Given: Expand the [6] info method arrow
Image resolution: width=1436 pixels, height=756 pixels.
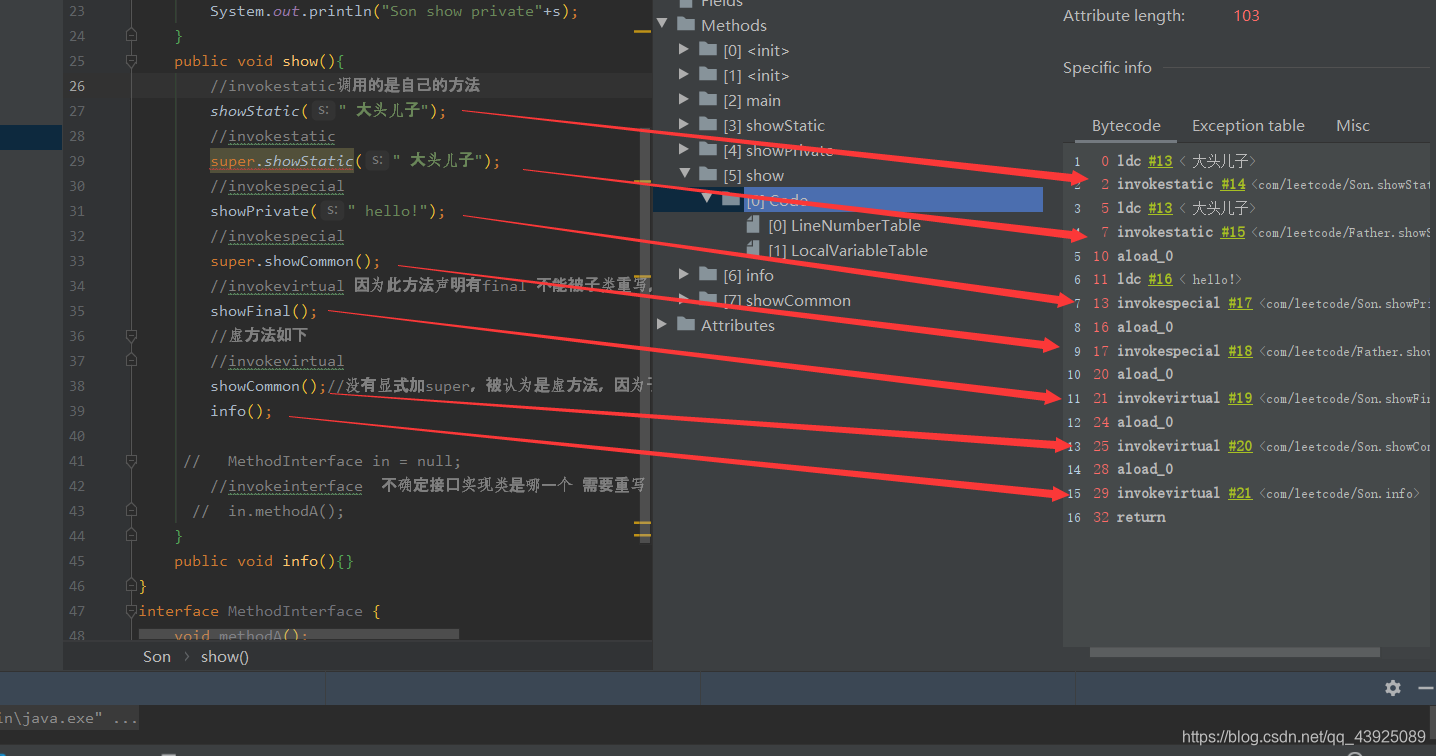Looking at the screenshot, I should tap(684, 275).
